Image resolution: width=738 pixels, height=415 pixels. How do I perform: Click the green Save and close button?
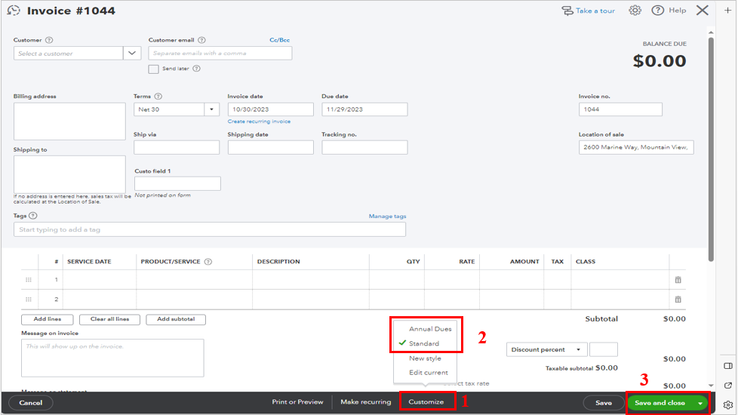[660, 403]
